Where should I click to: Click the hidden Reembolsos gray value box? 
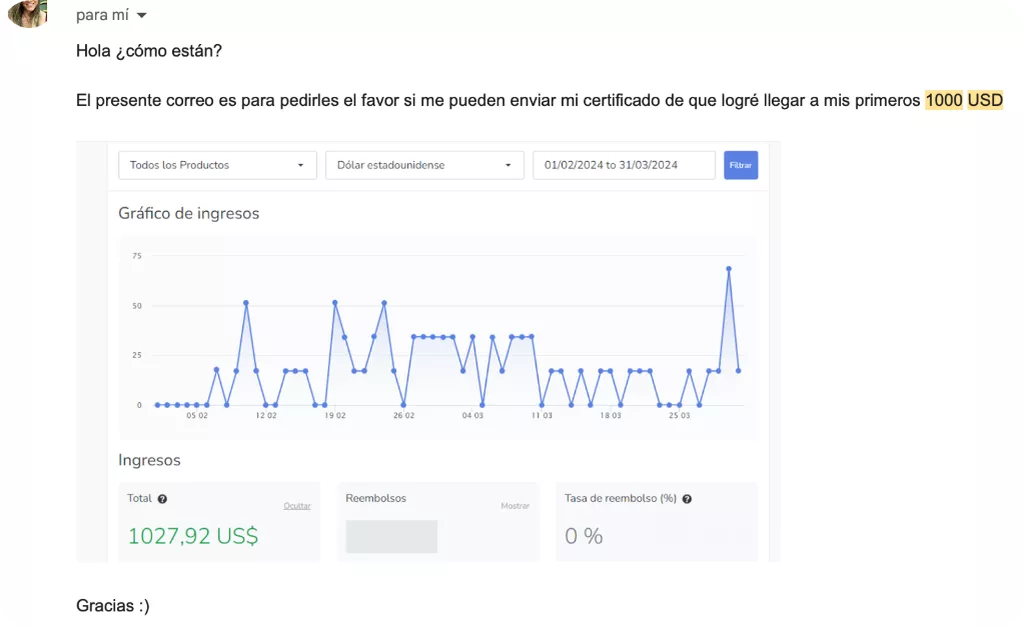(391, 536)
